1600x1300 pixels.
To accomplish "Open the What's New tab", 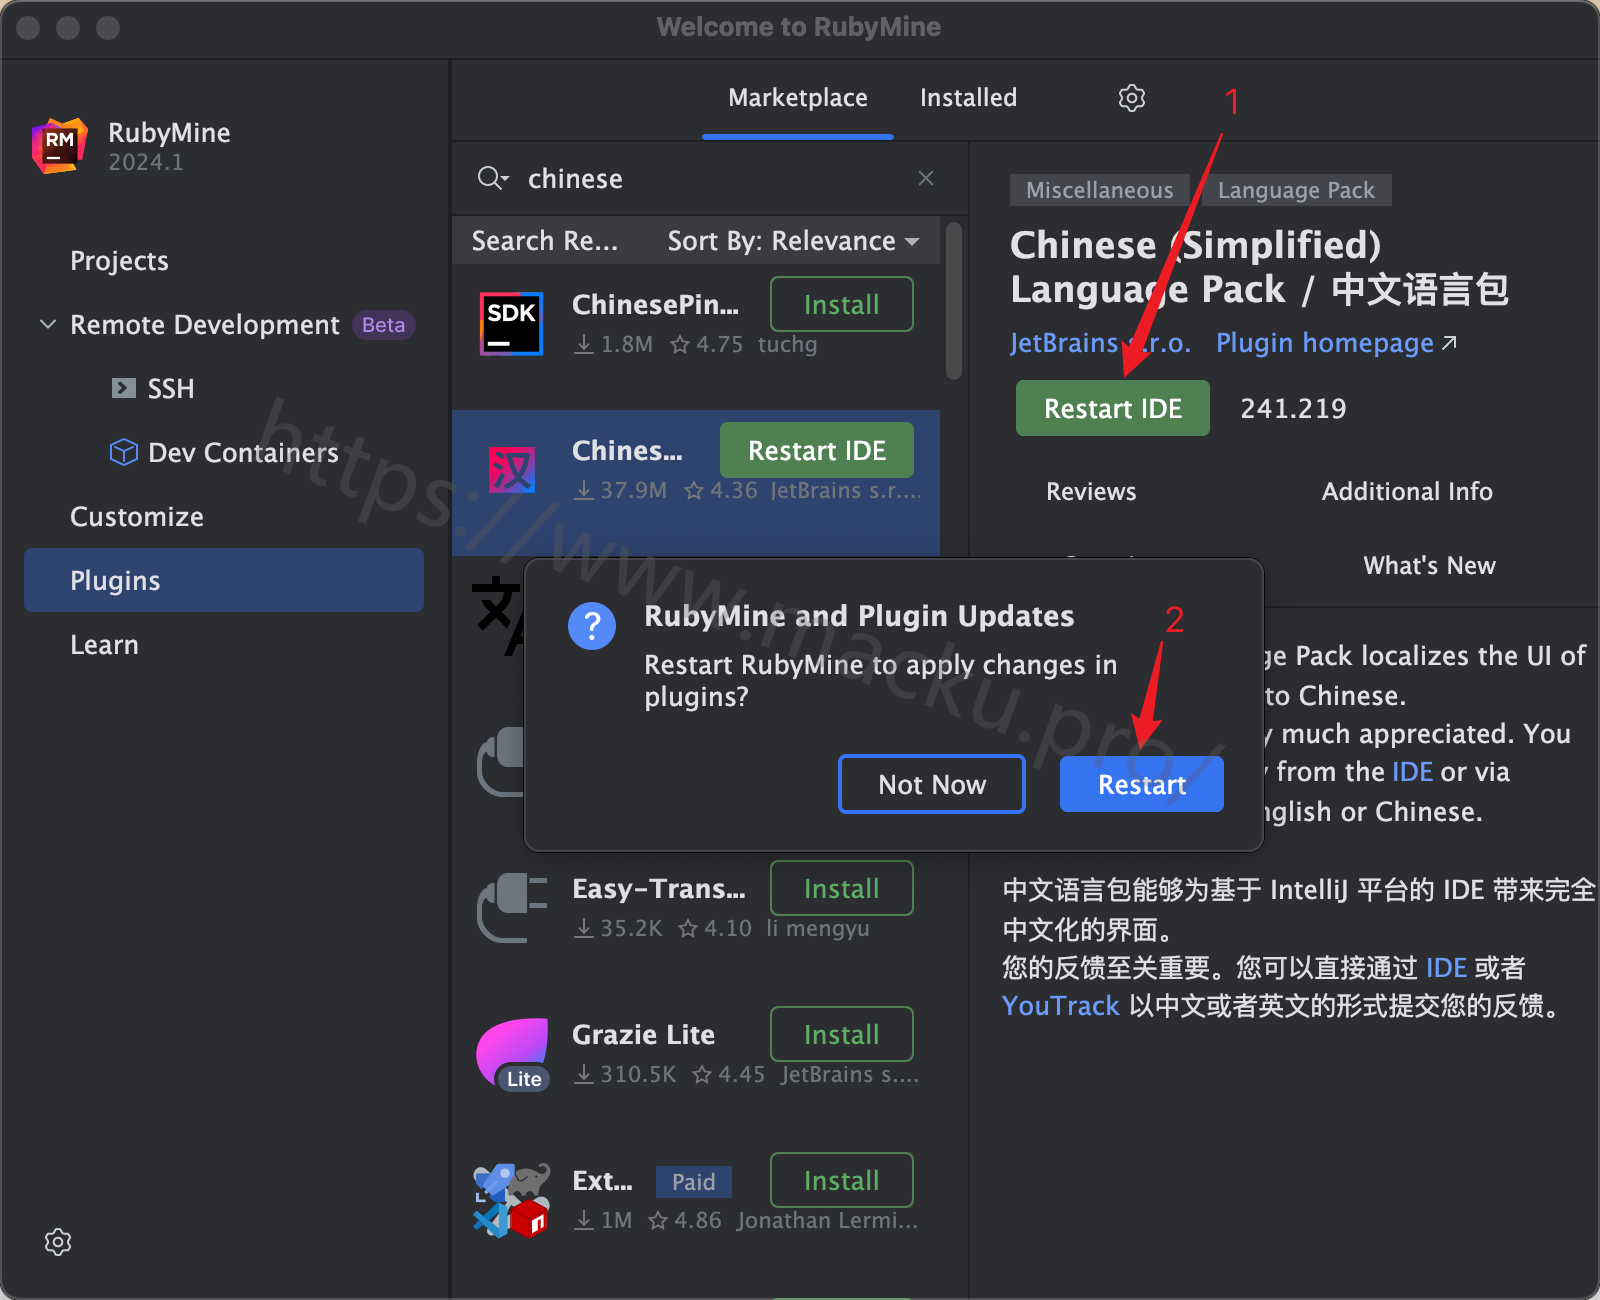I will 1429,565.
